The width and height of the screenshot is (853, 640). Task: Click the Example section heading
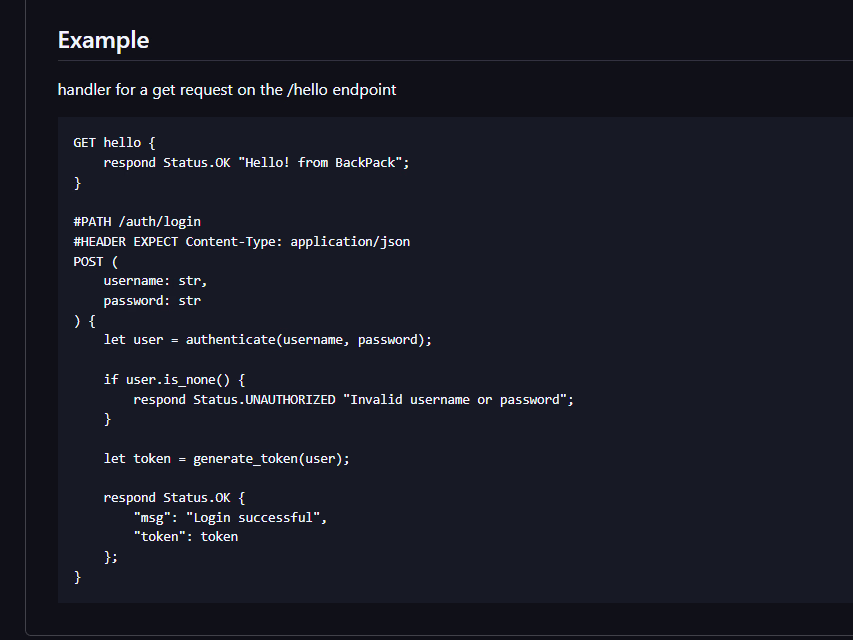pyautogui.click(x=103, y=40)
